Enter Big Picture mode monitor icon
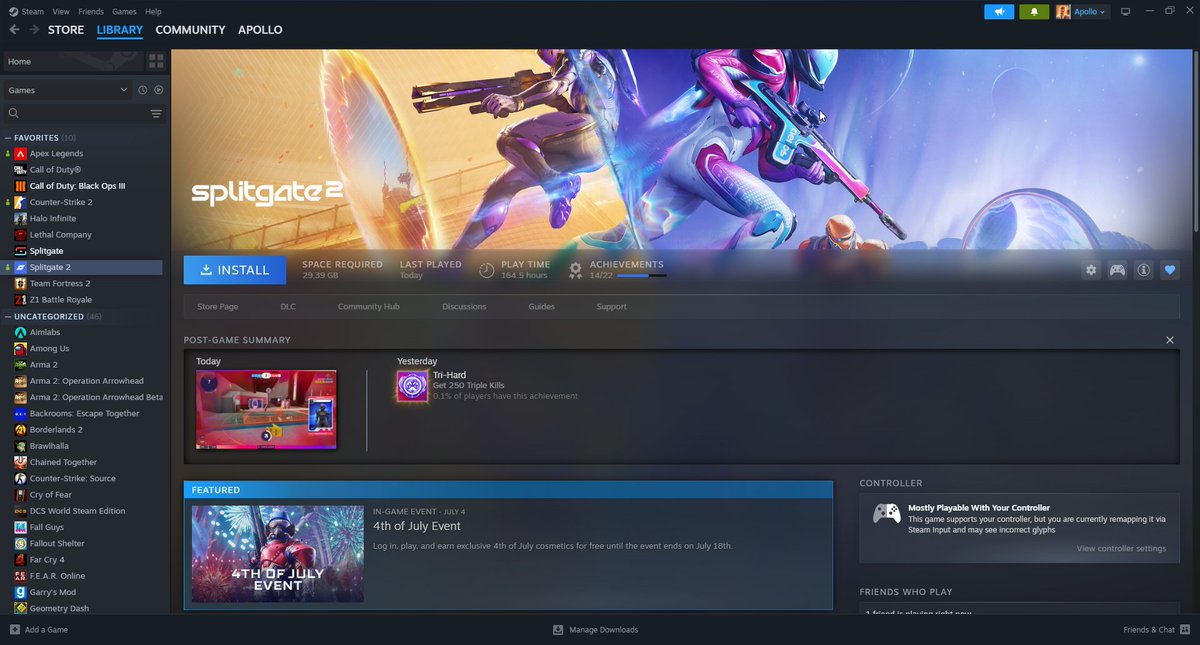The image size is (1200, 645). (1125, 12)
